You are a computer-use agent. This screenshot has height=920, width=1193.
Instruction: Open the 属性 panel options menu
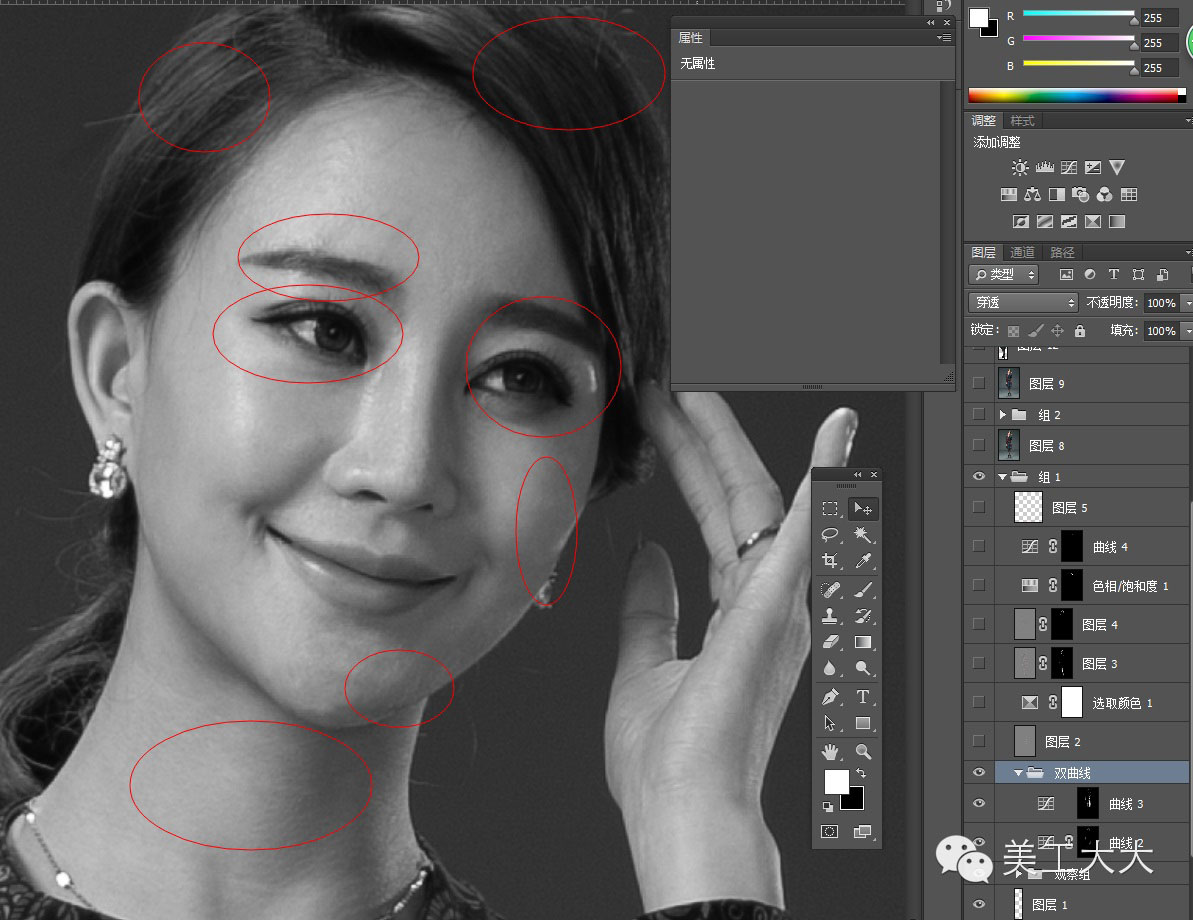(x=945, y=37)
